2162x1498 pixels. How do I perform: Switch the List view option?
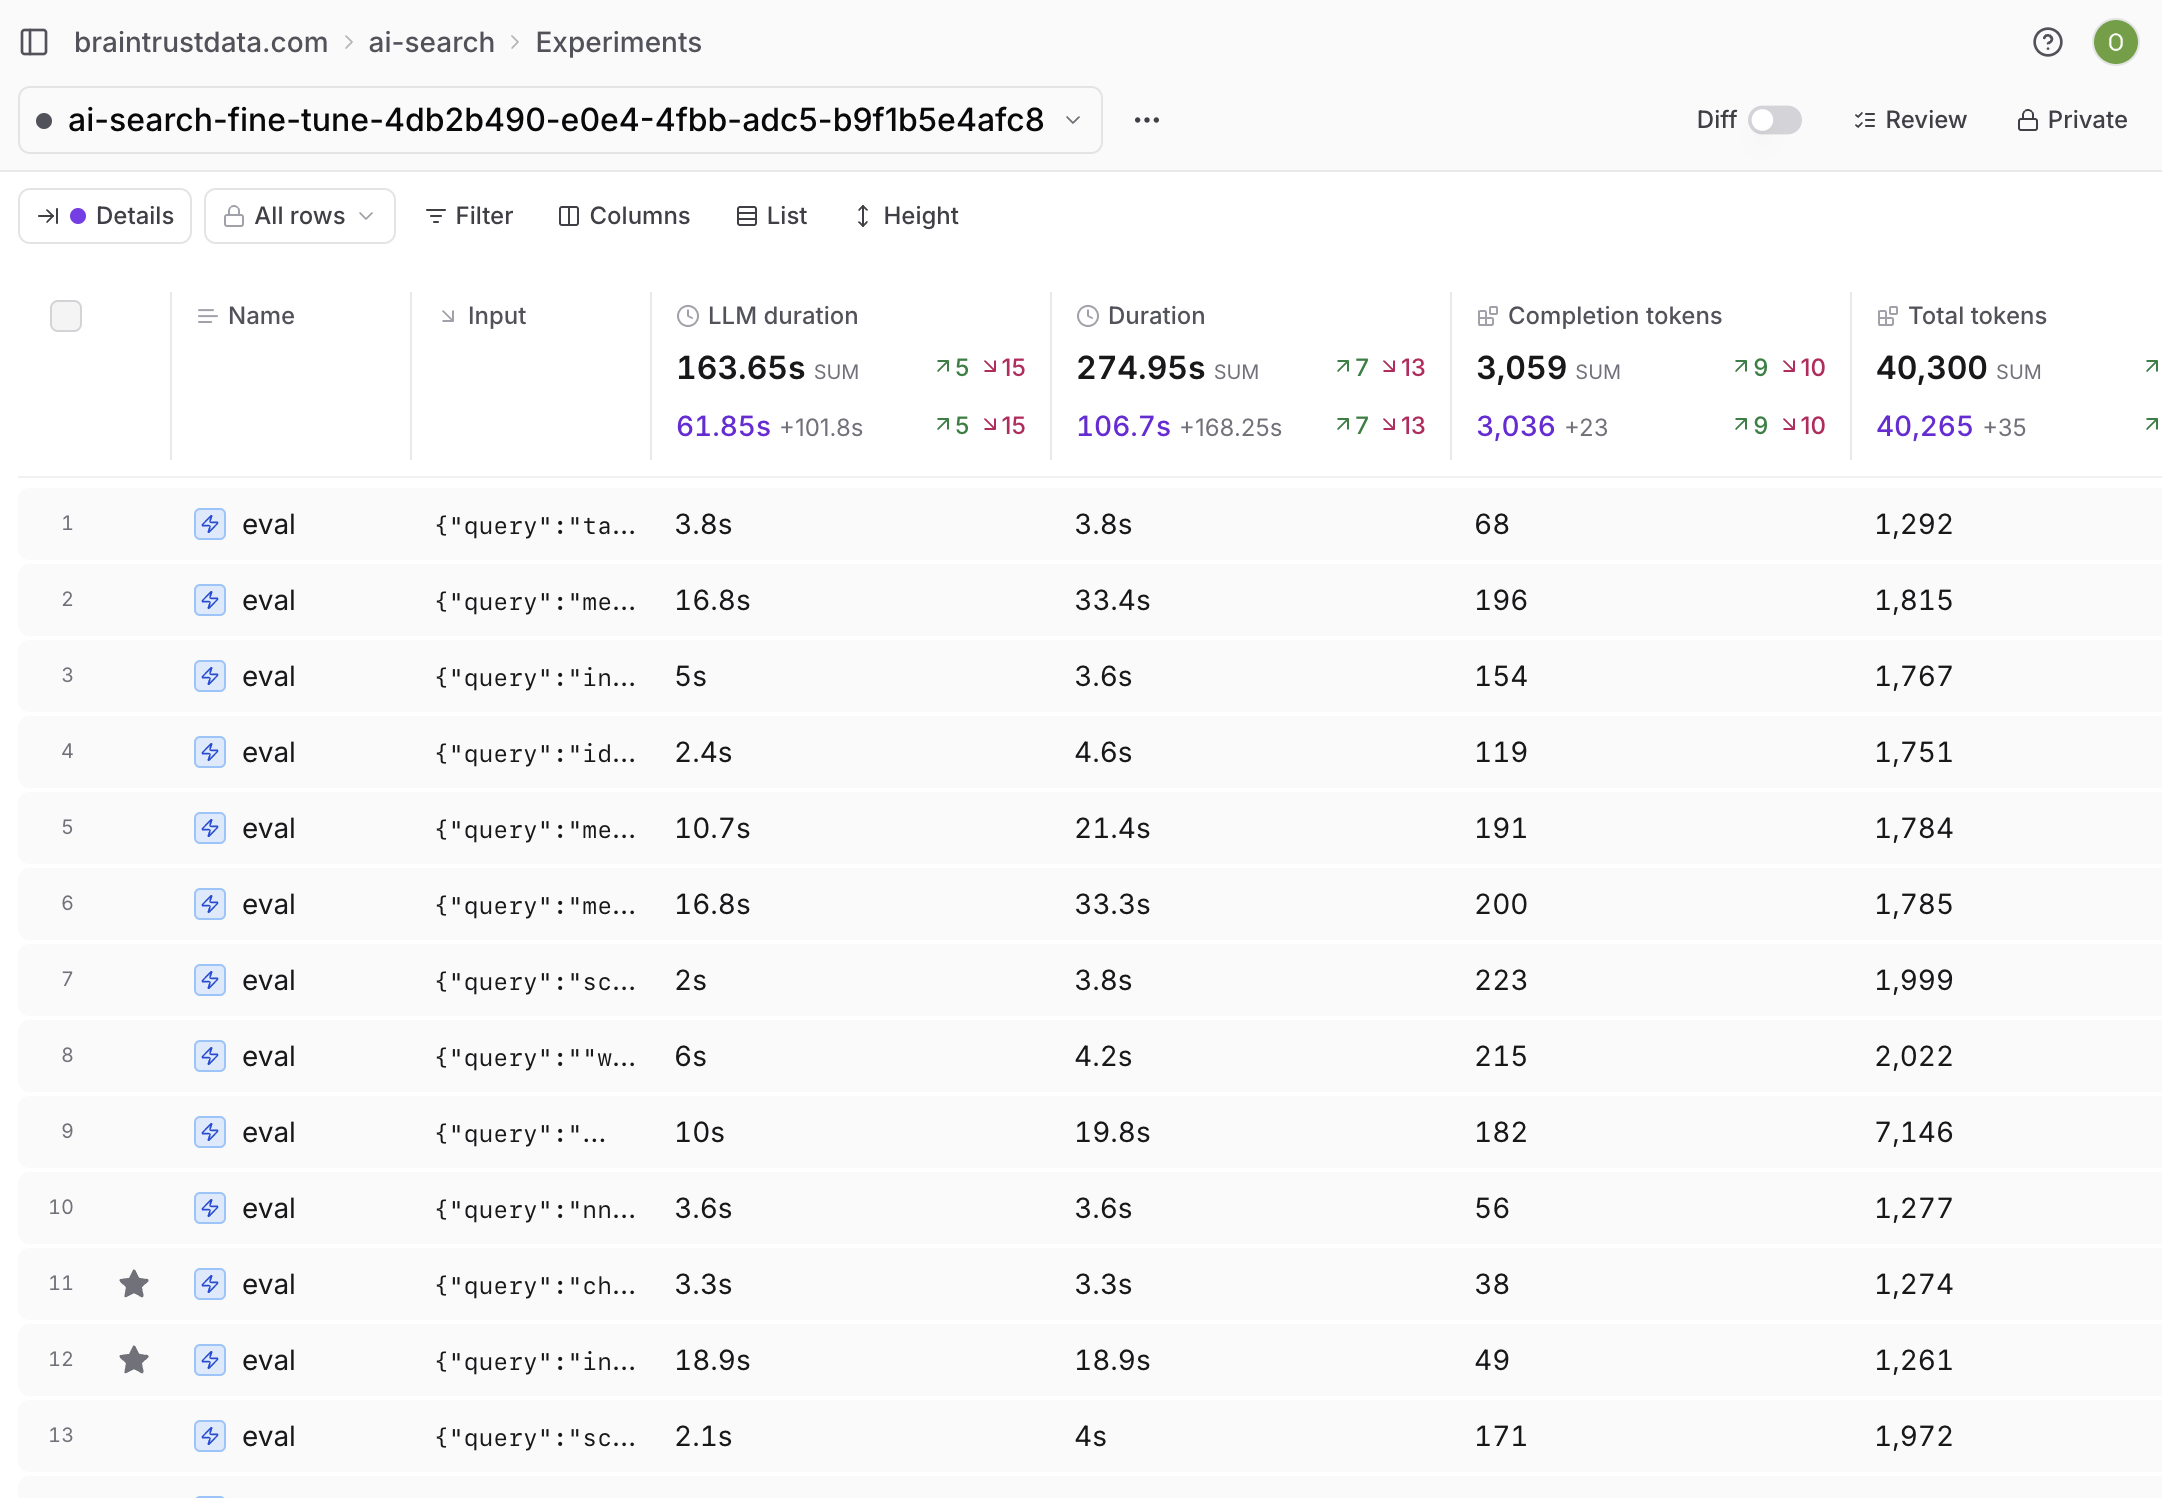pyautogui.click(x=771, y=216)
